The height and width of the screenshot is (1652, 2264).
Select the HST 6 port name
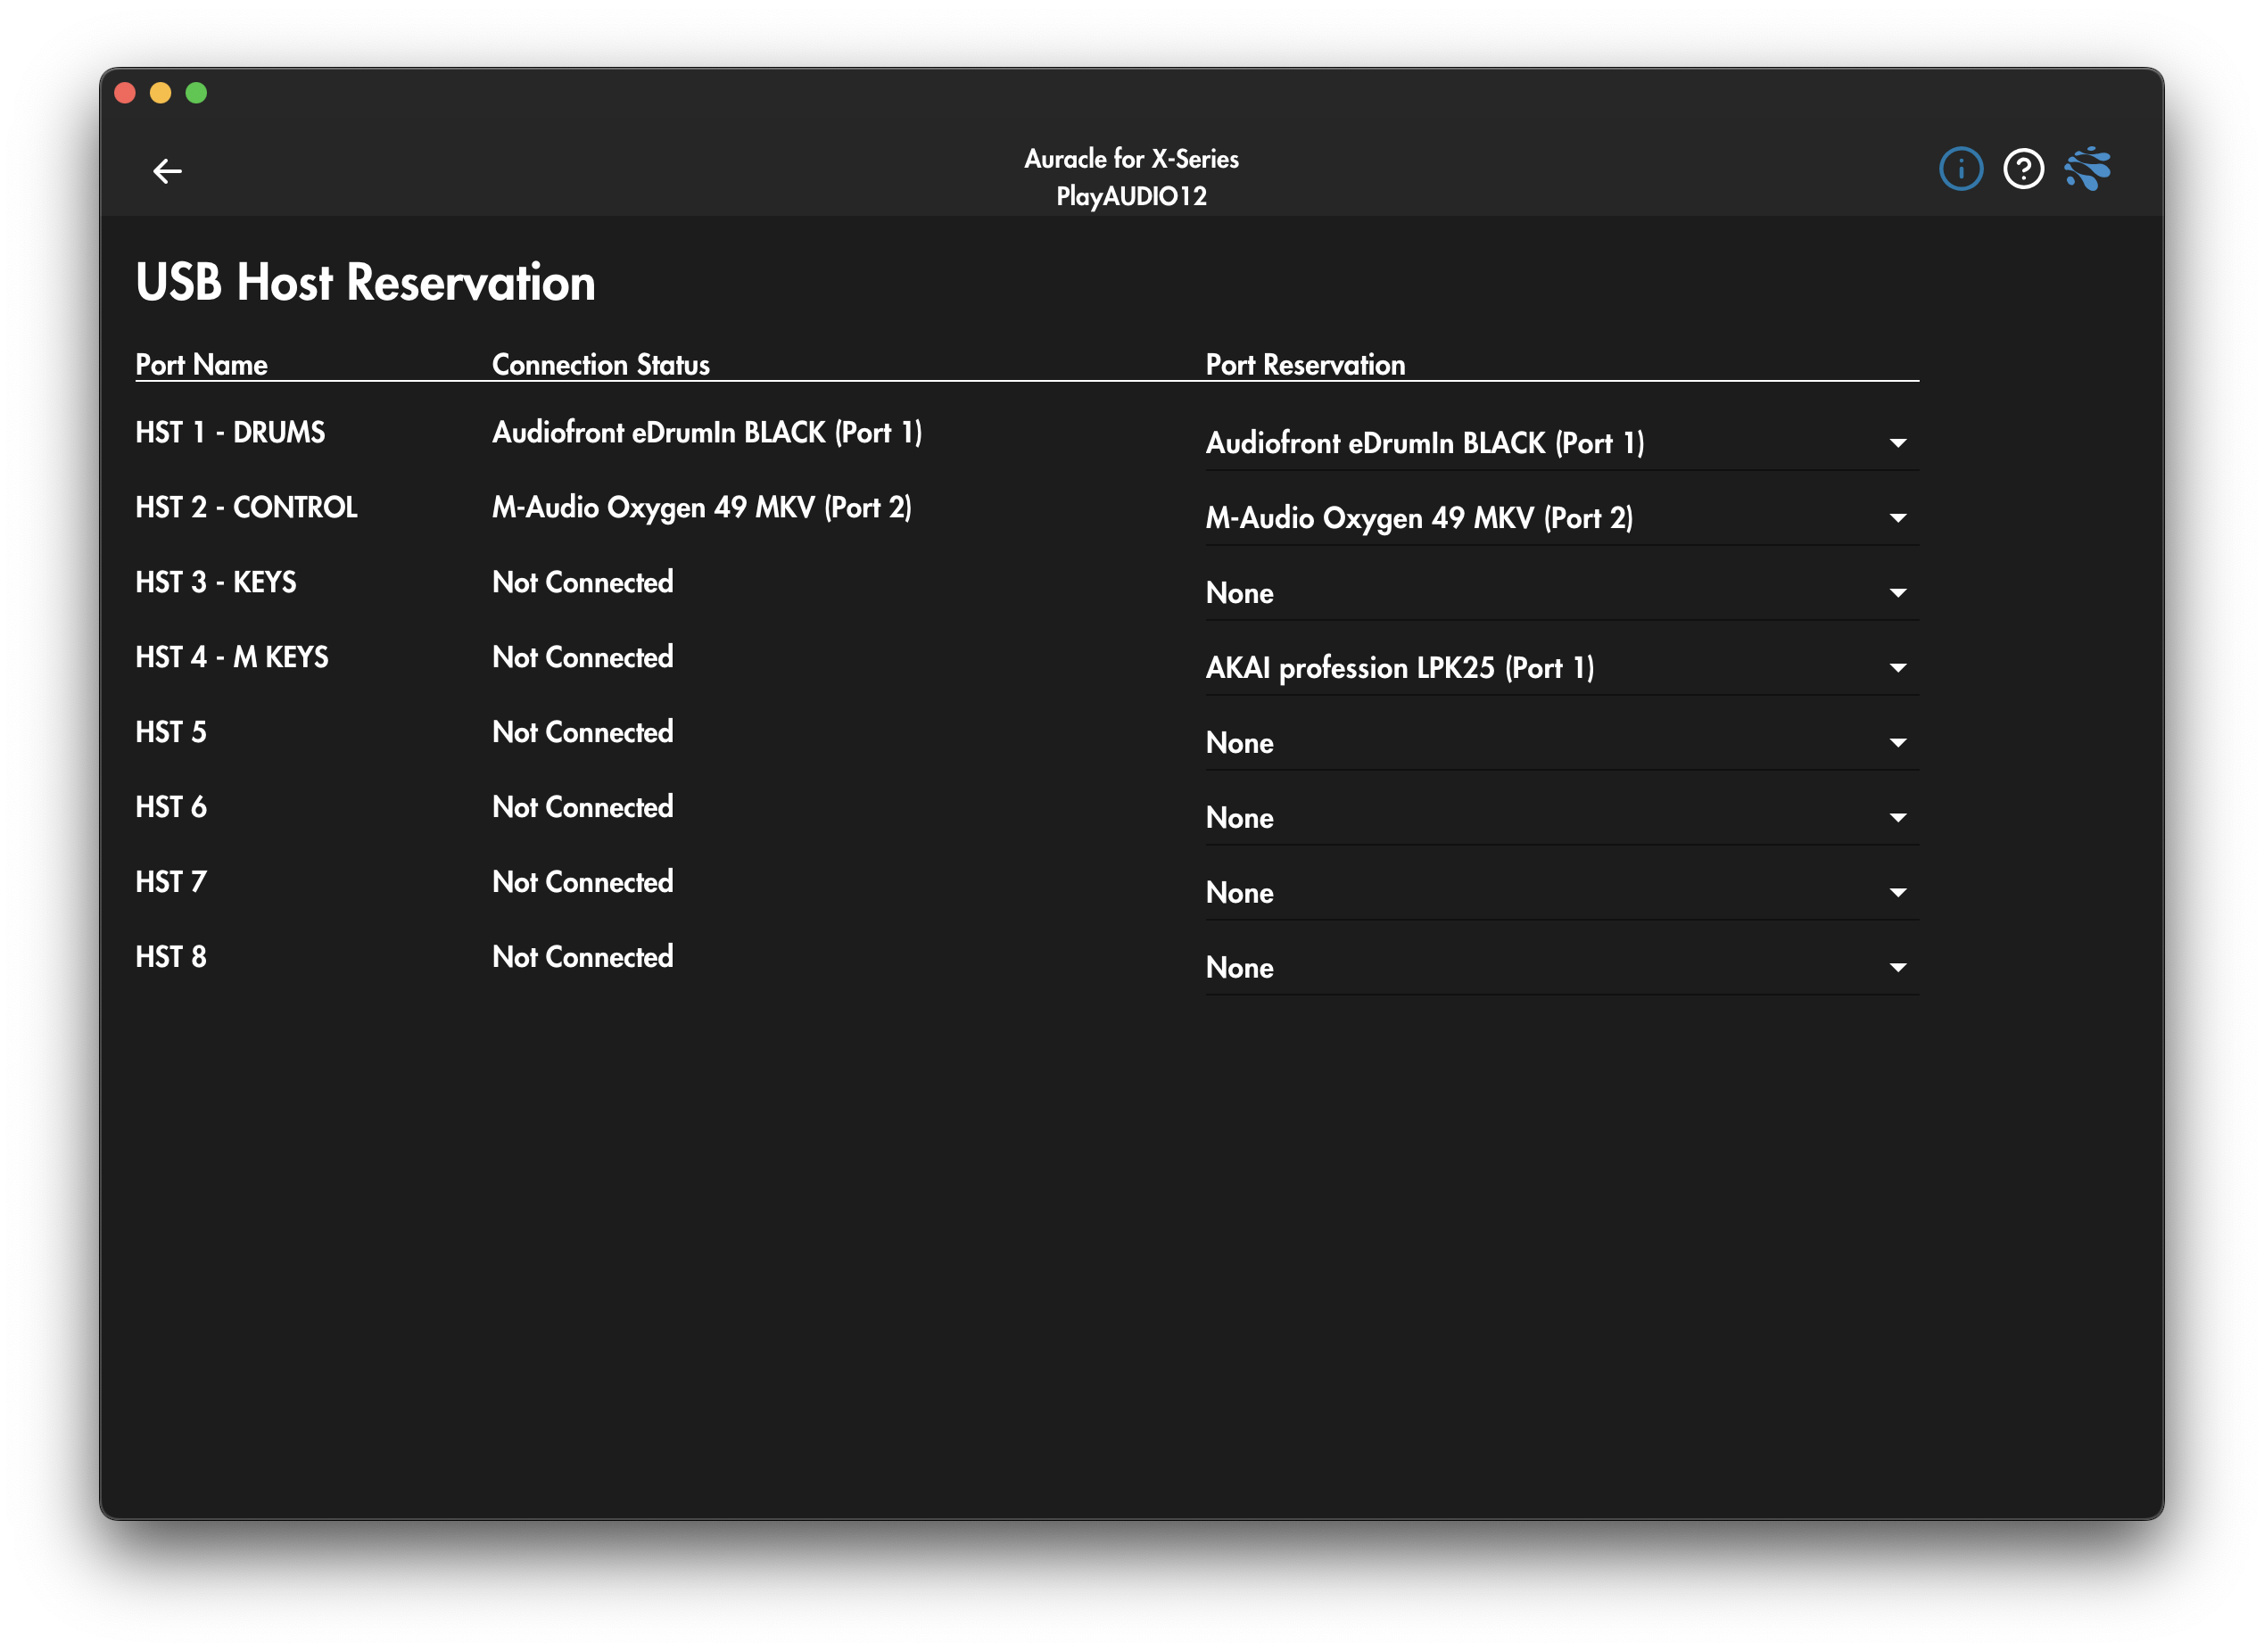[171, 807]
